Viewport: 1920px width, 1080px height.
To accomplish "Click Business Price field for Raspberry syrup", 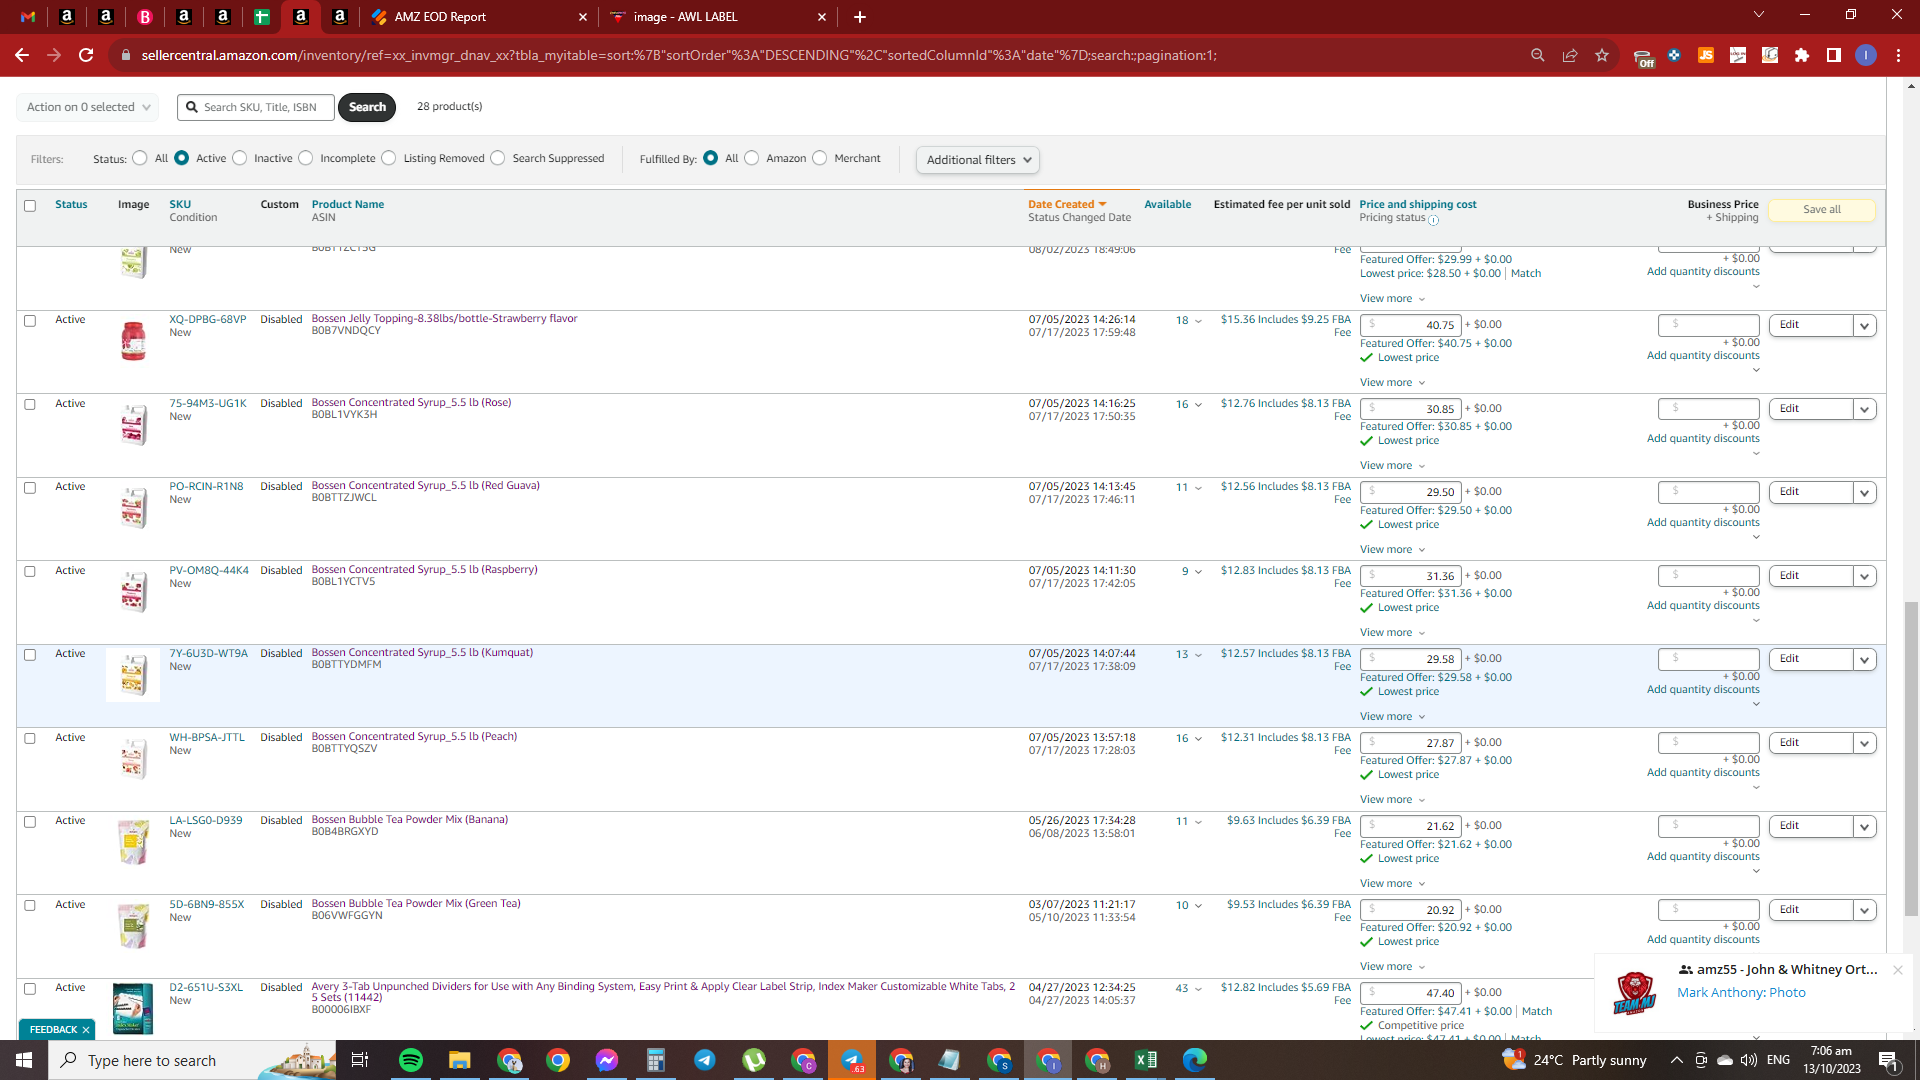I will point(1708,576).
